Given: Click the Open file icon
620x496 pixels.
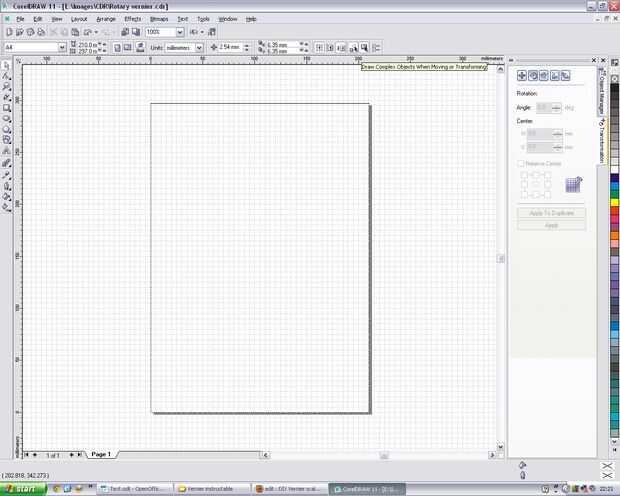Looking at the screenshot, I should tap(19, 32).
